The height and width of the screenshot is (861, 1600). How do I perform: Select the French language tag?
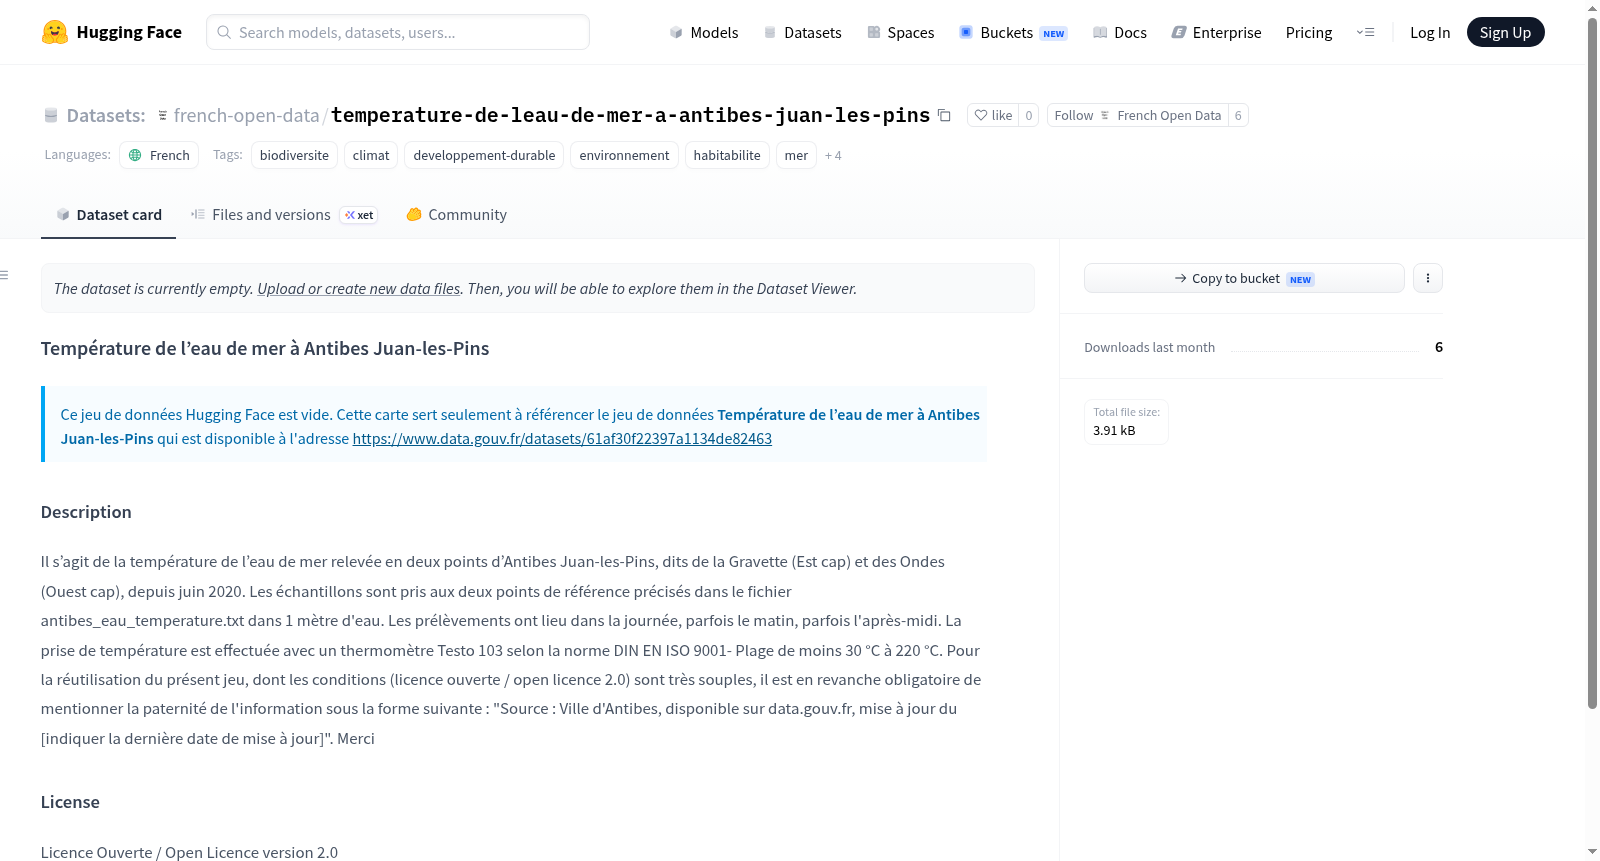160,155
